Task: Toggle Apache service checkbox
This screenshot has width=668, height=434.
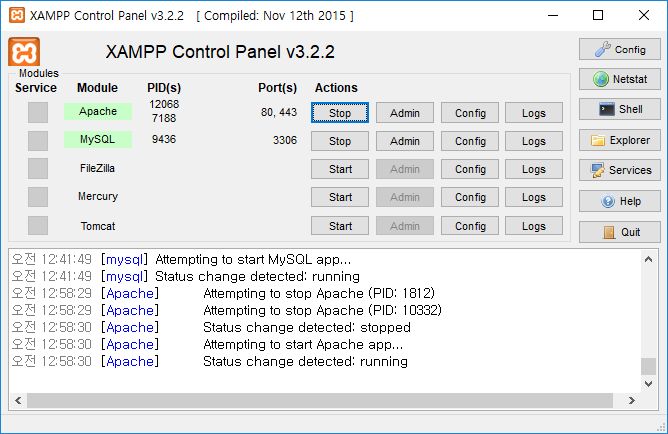Action: 38,112
